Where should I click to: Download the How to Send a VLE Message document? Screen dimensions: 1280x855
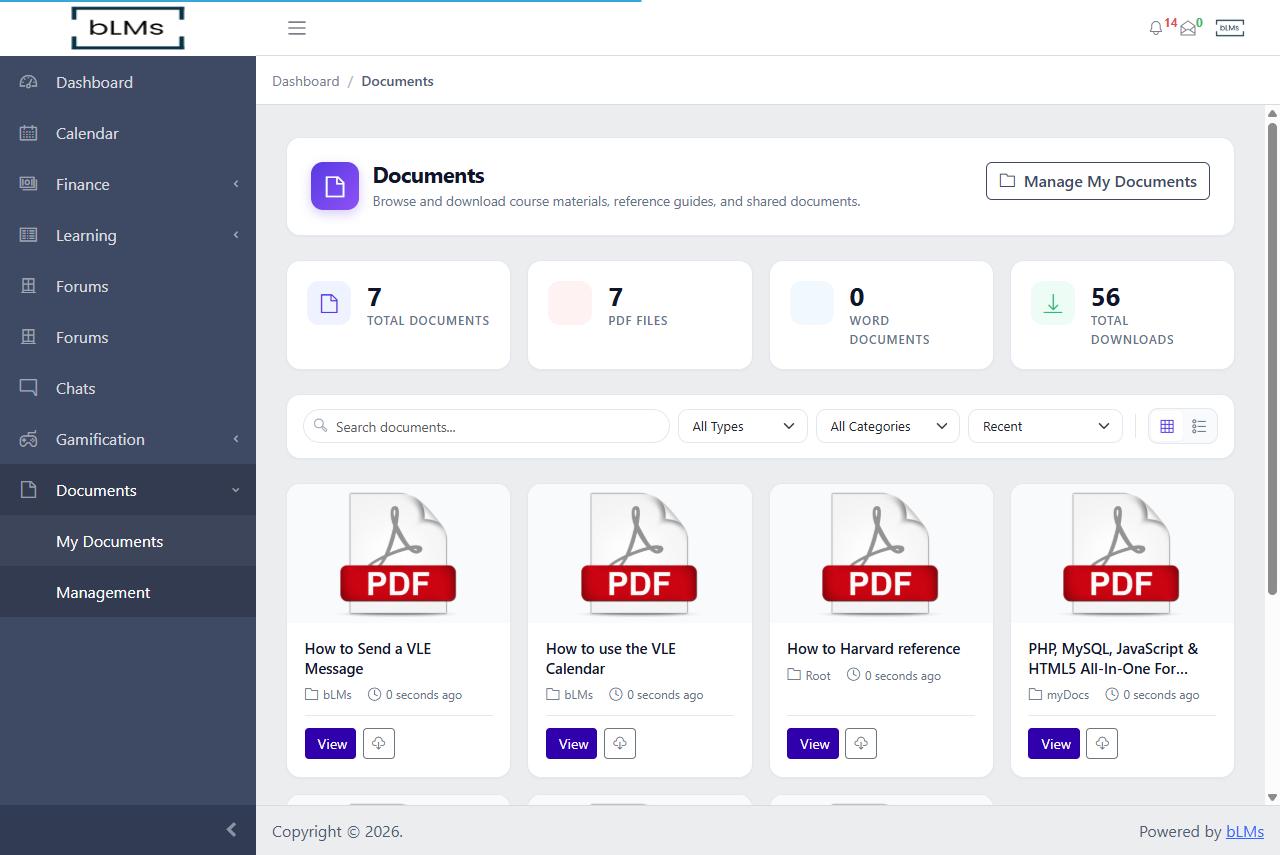pyautogui.click(x=378, y=743)
